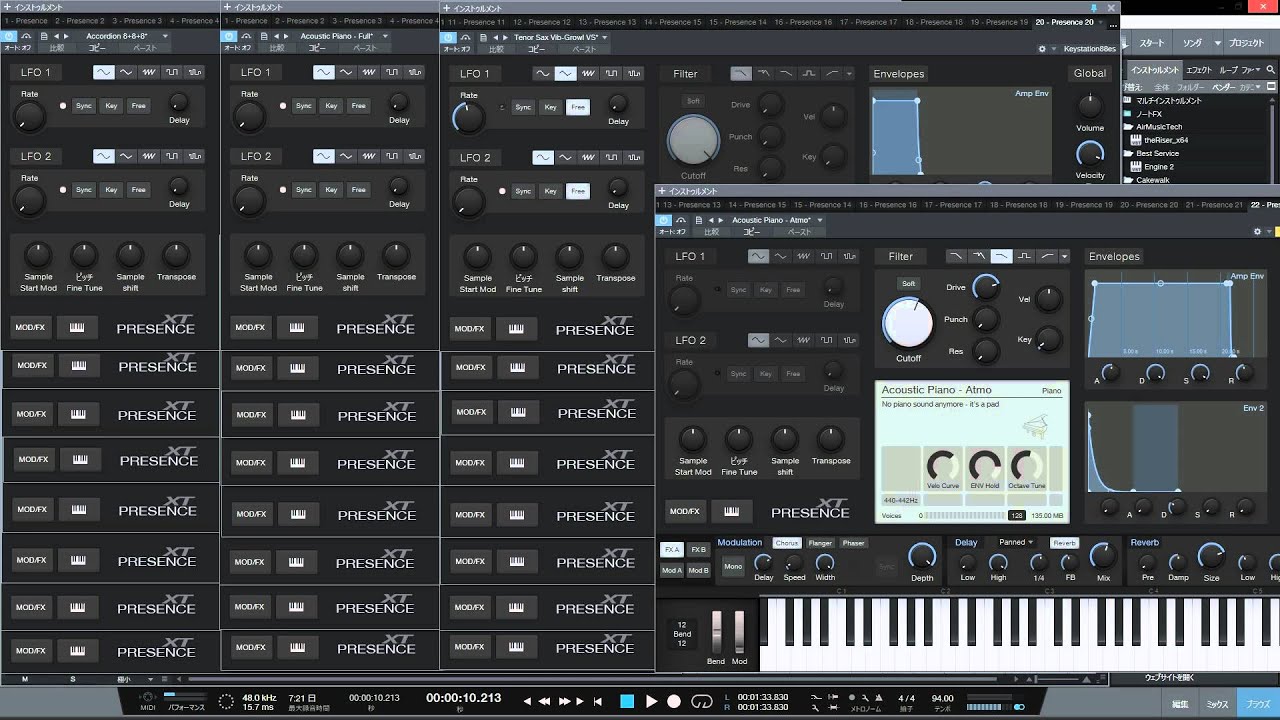Fast forward using transport button
Image resolution: width=1280 pixels, height=720 pixels.
(565, 702)
